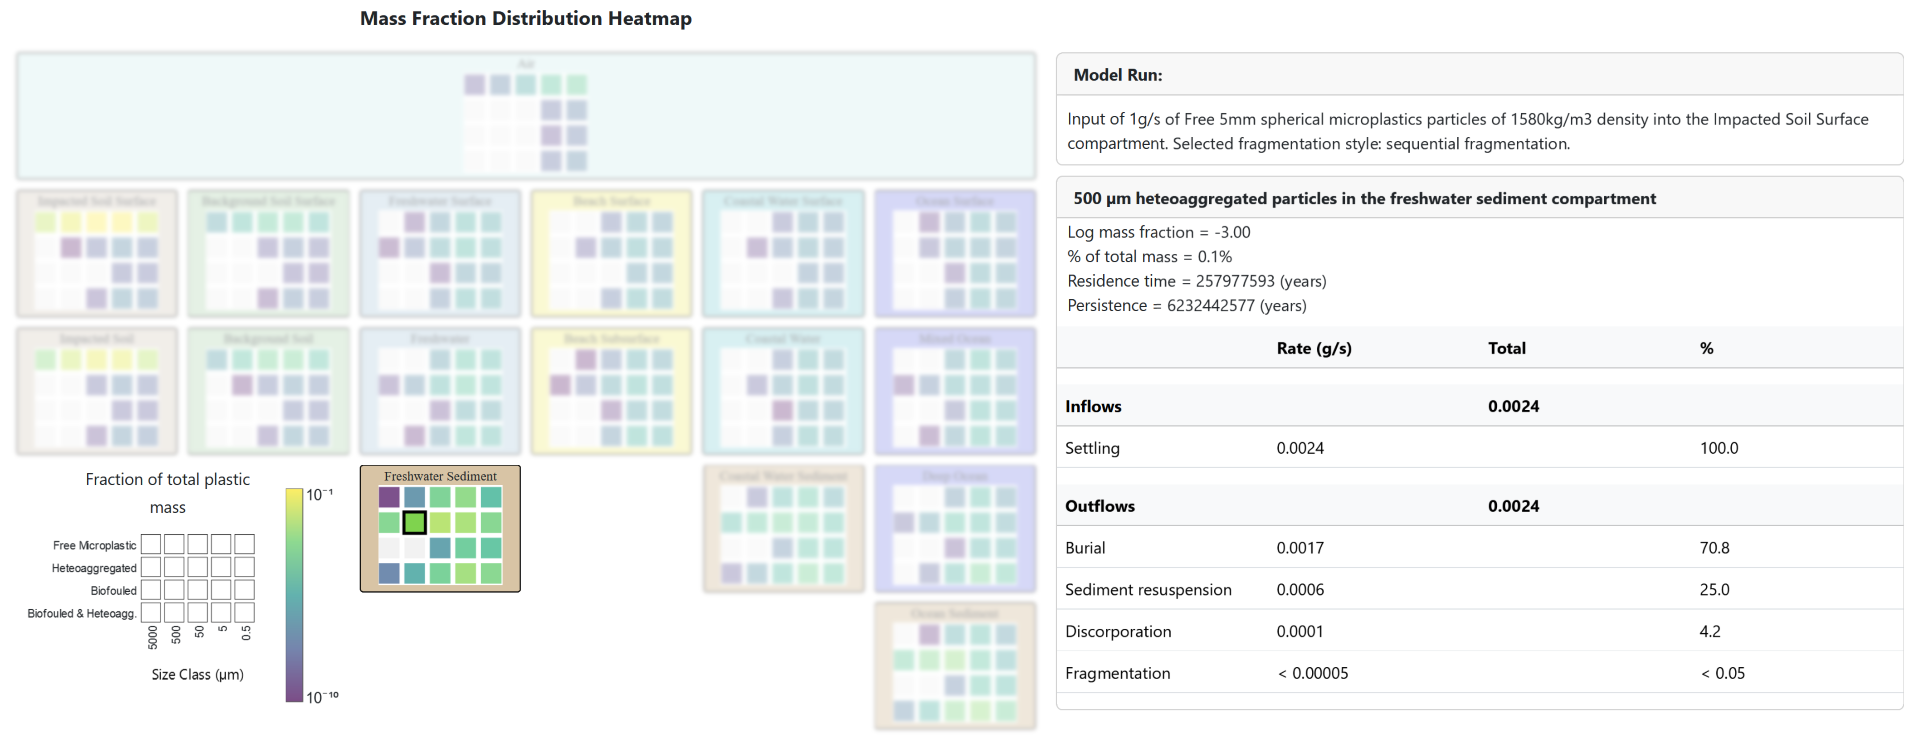
Task: Open the Background Soil Surface compartment
Action: (269, 253)
